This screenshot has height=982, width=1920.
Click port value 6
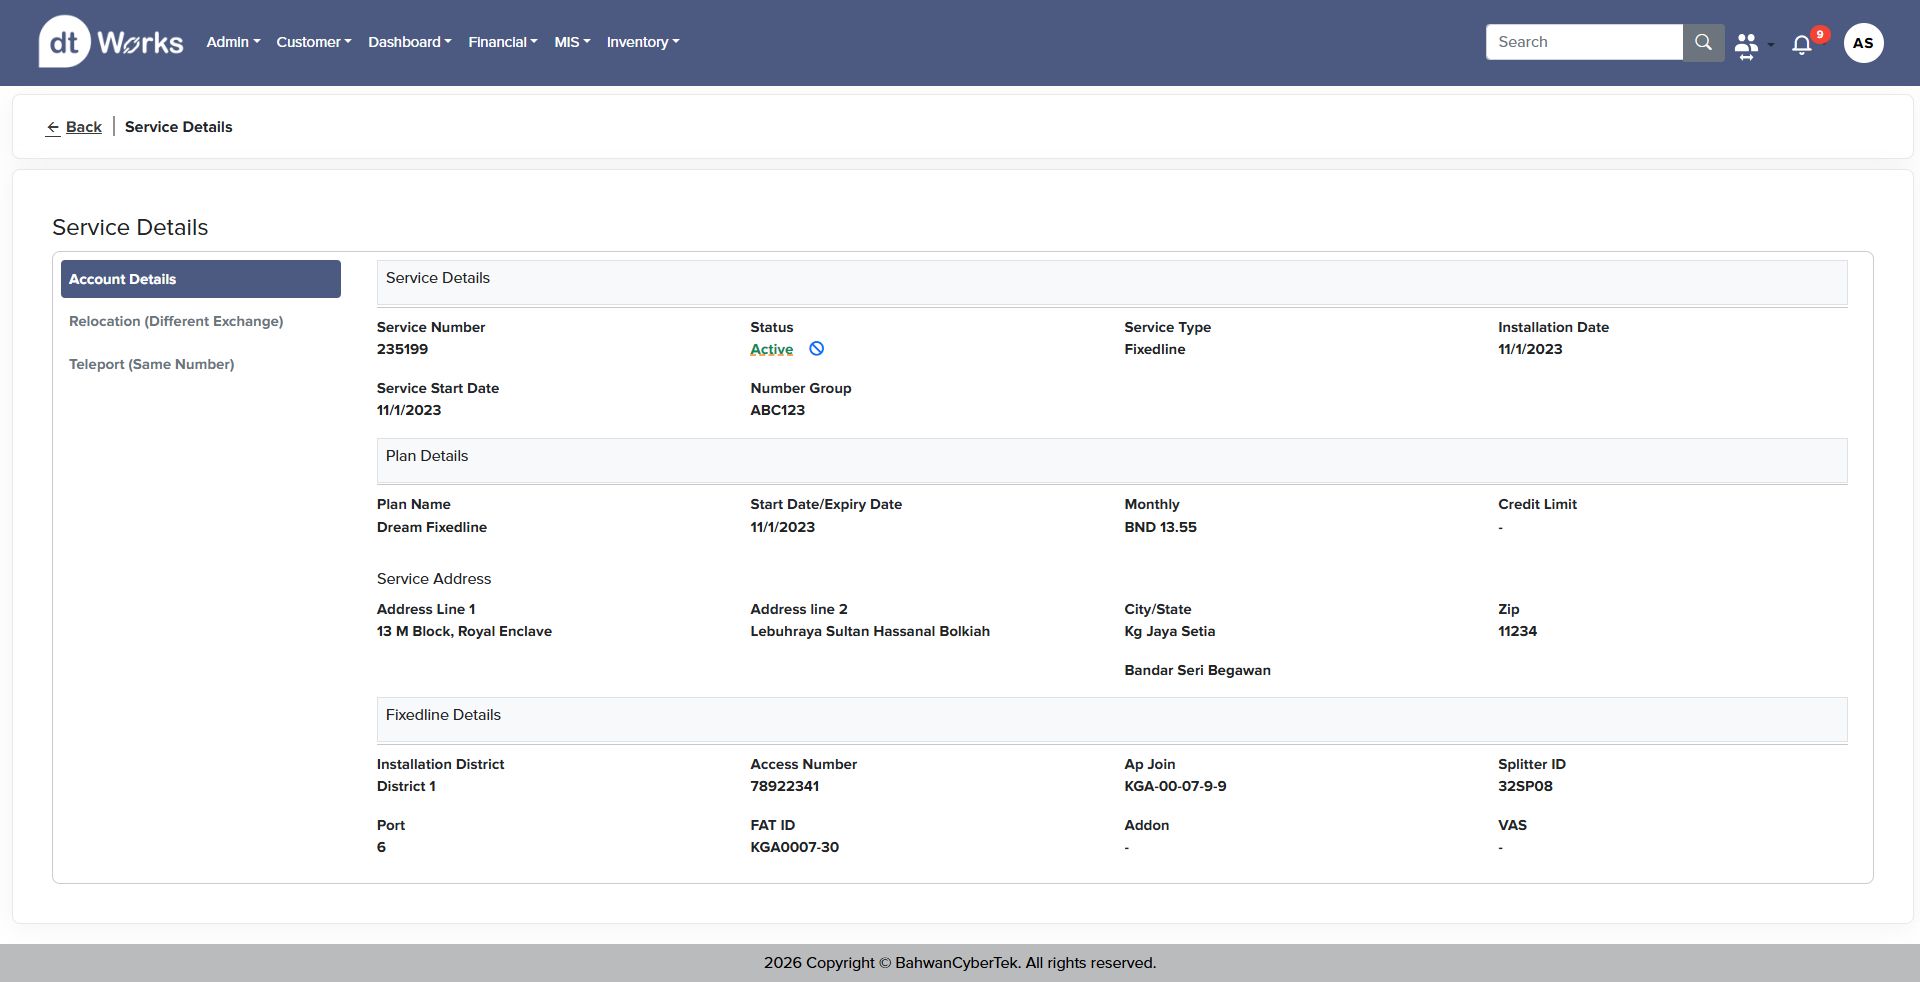[x=381, y=847]
